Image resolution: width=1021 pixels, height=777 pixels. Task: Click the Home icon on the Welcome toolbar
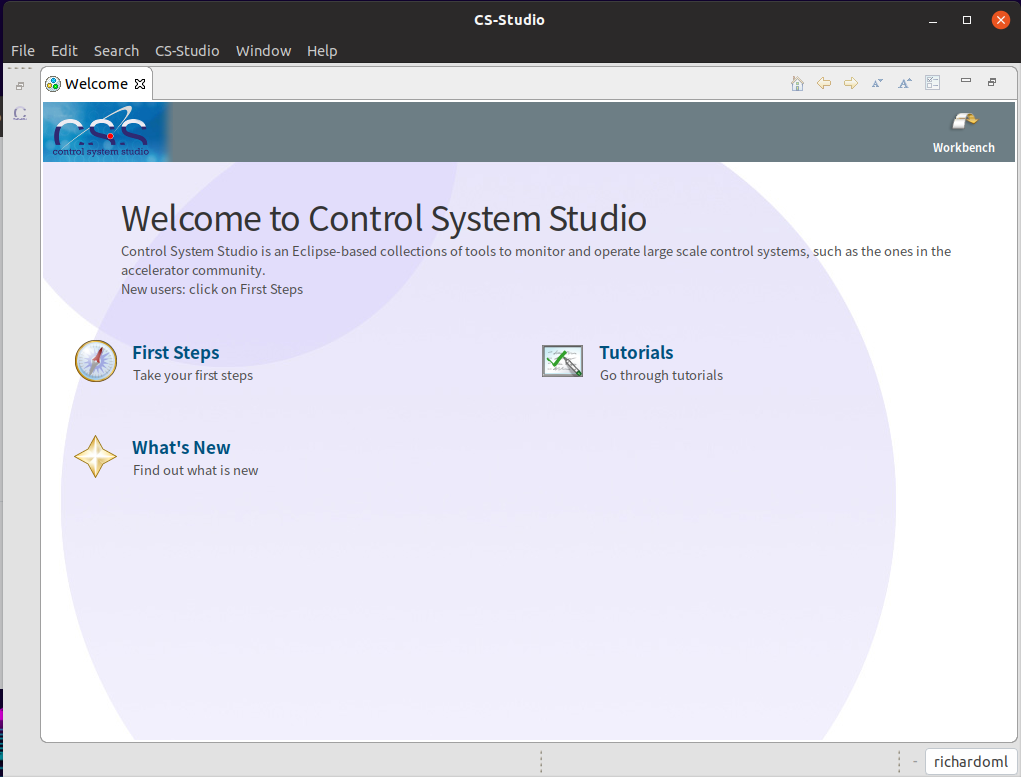pos(797,83)
